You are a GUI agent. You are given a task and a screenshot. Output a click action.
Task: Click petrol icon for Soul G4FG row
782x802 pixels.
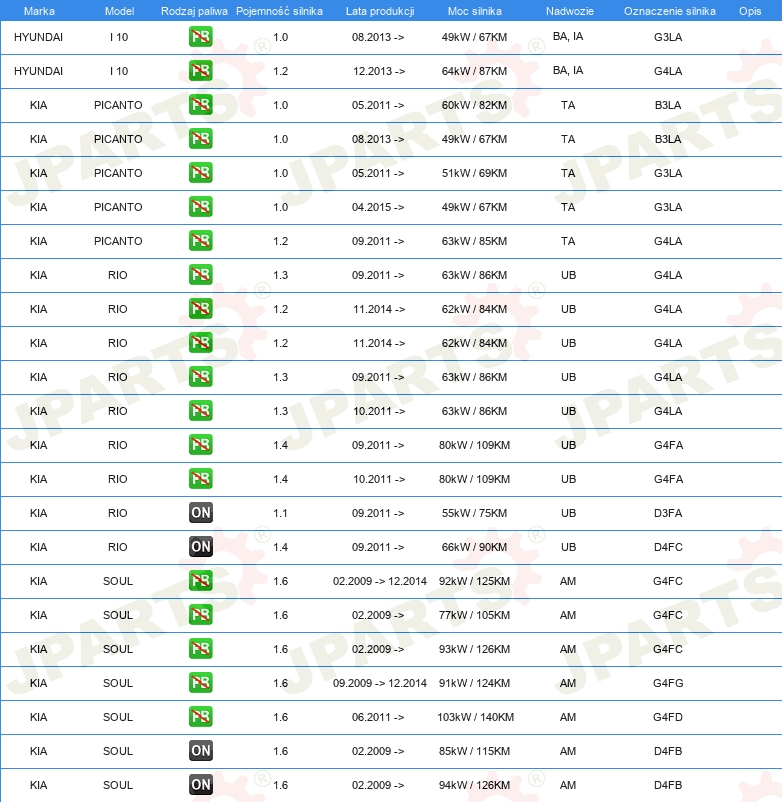click(200, 683)
